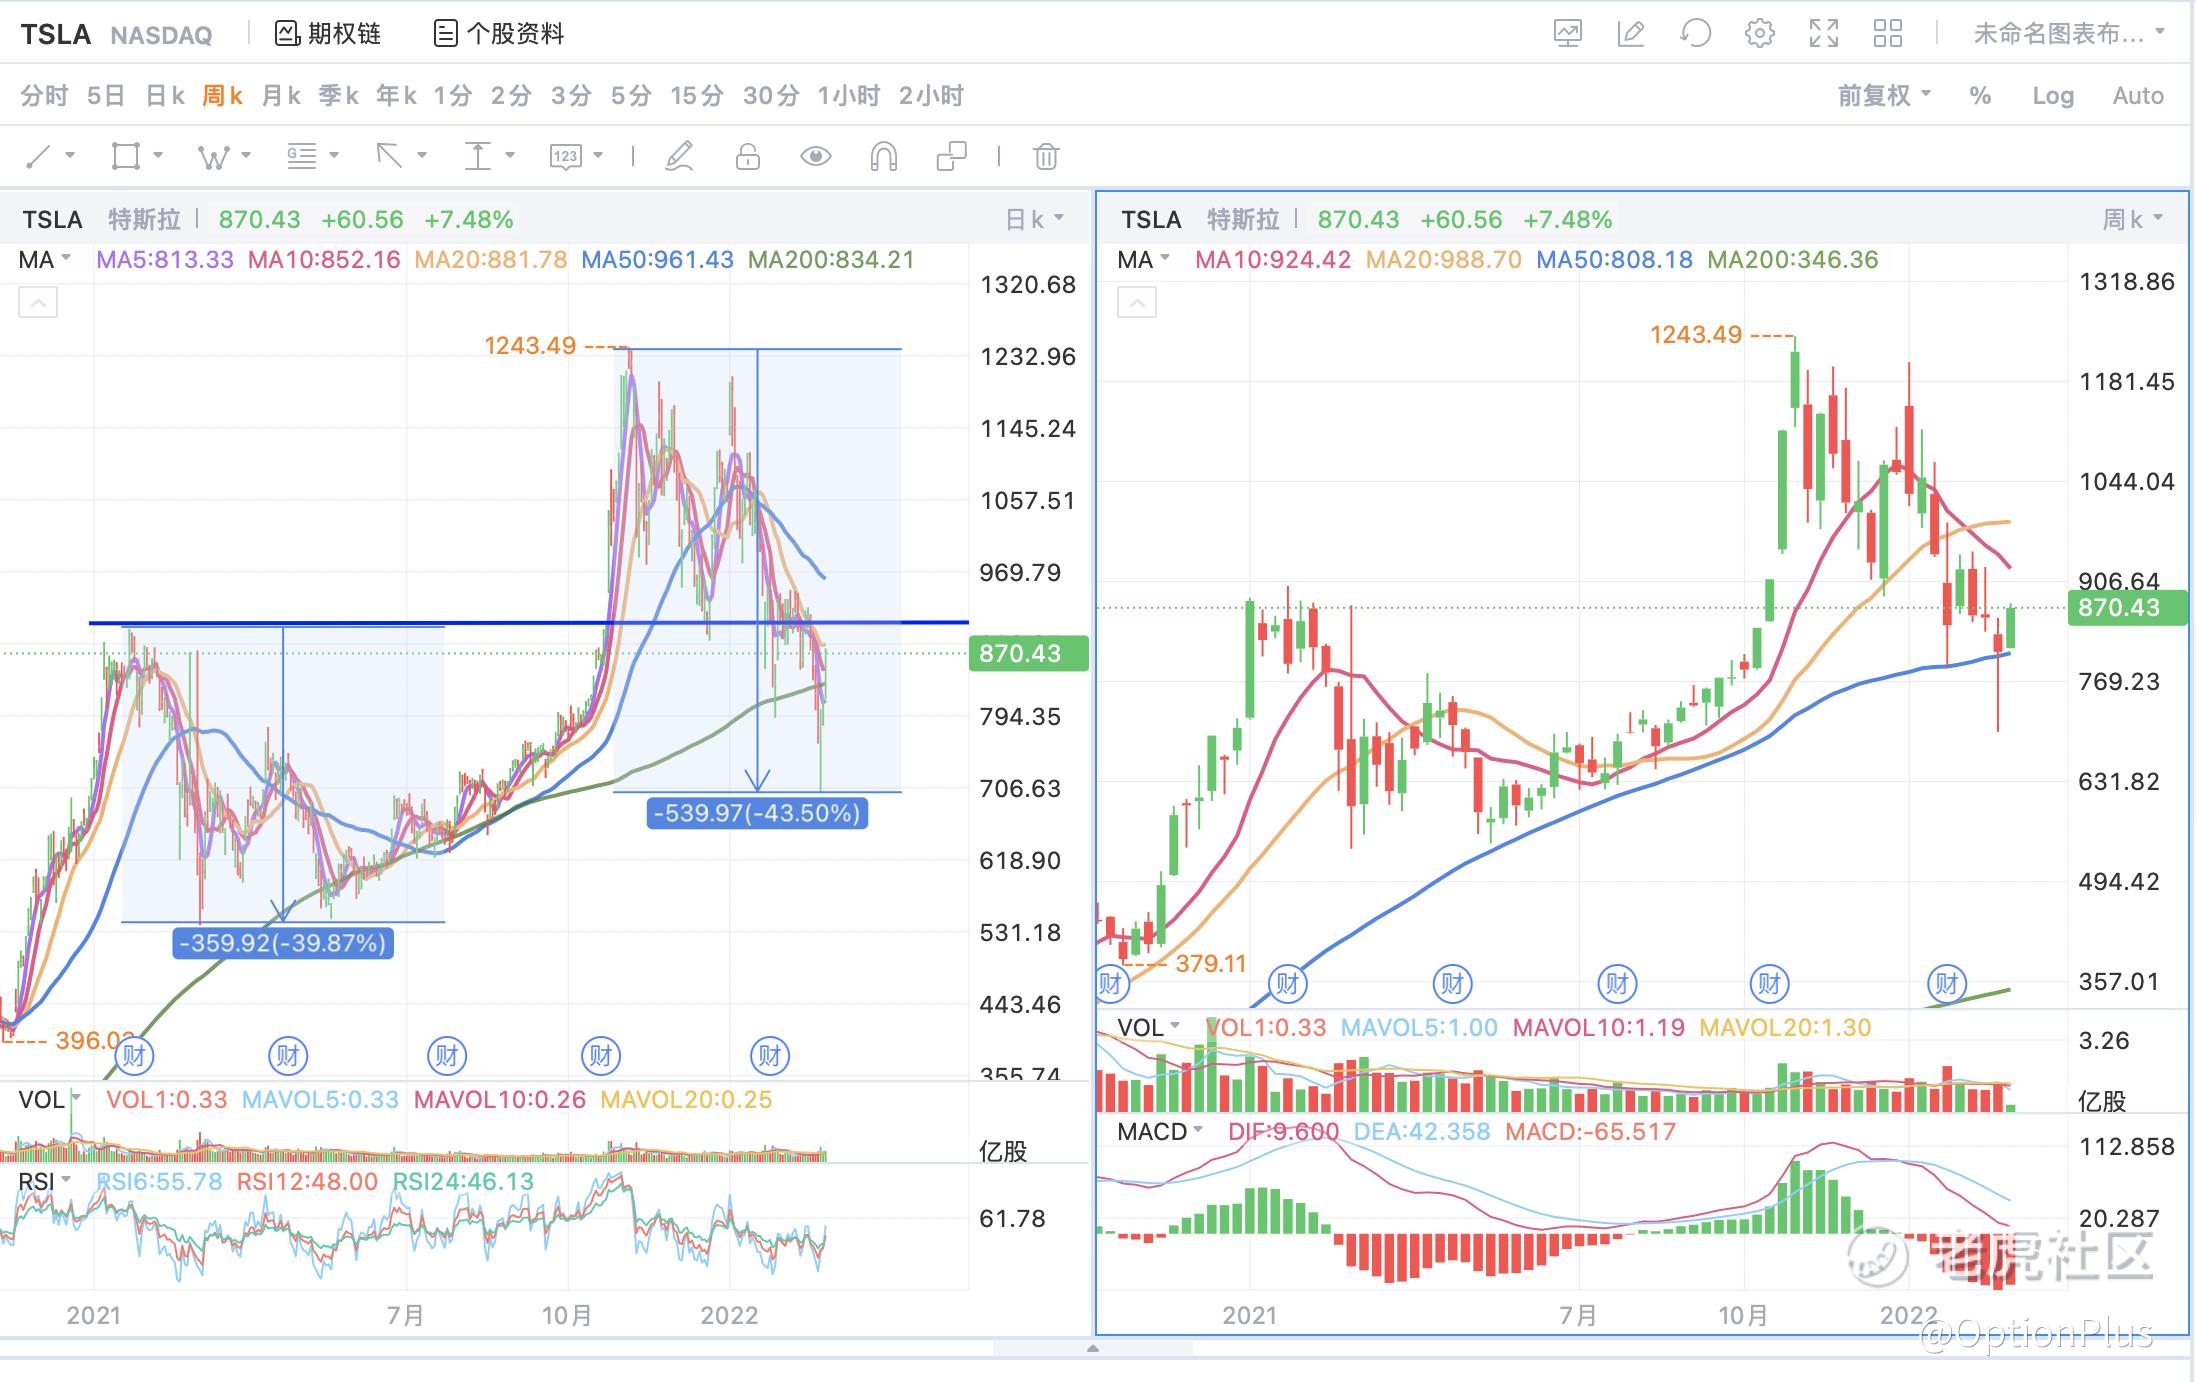Viewport: 2196px width, 1382px height.
Task: Expand the trend line tool dropdown arrow
Action: [x=70, y=155]
